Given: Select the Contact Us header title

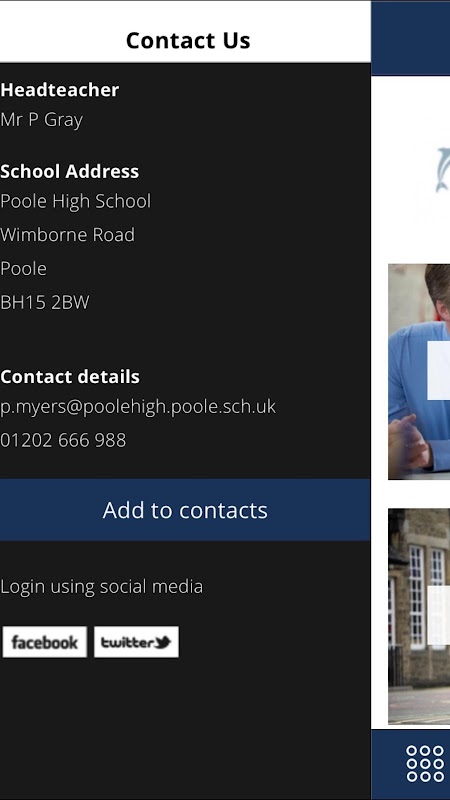Looking at the screenshot, I should pyautogui.click(x=188, y=40).
